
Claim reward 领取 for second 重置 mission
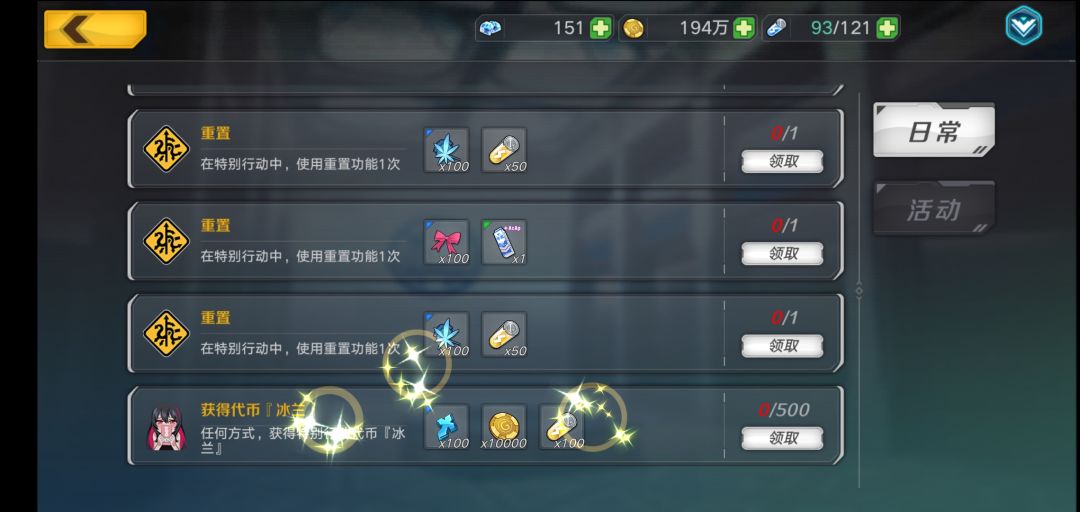pos(782,254)
